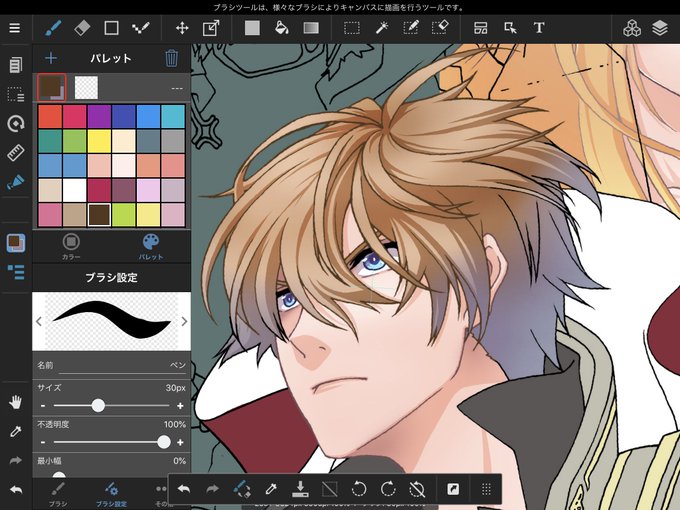Open the ブラシ bottom tab

(58, 494)
